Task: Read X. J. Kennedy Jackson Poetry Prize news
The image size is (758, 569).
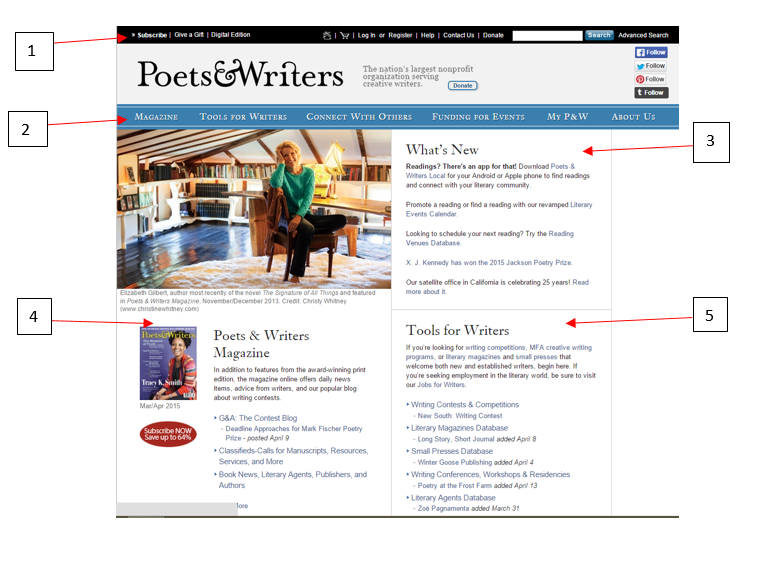Action: click(489, 263)
